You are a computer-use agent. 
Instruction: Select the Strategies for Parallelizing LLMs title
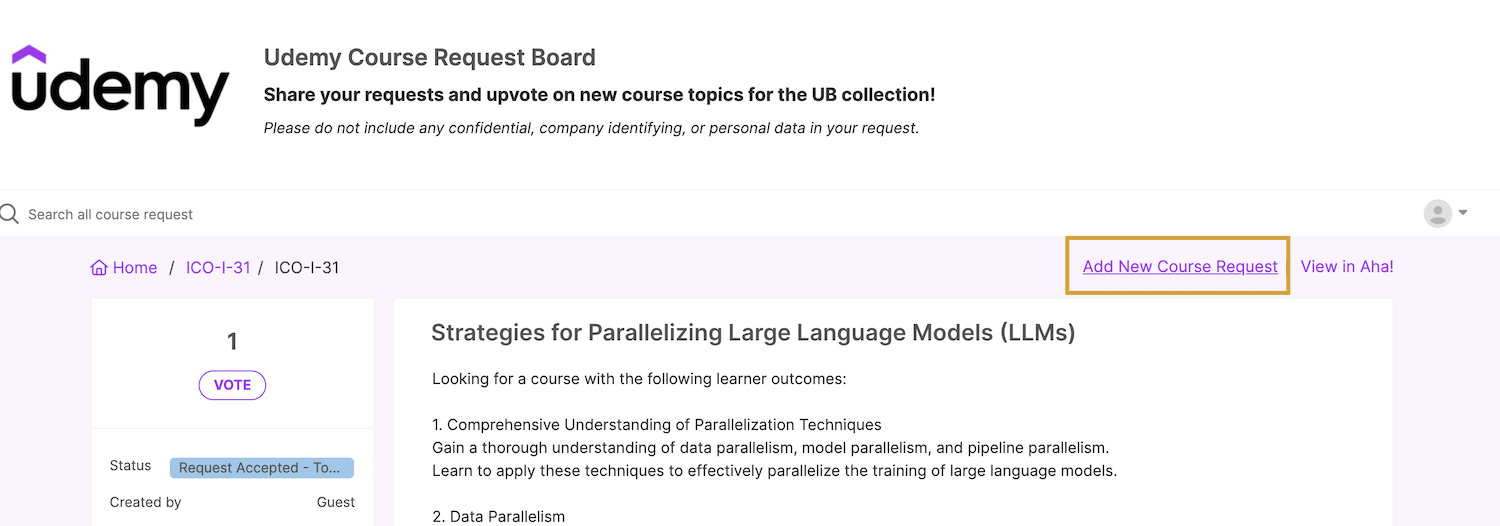tap(753, 333)
